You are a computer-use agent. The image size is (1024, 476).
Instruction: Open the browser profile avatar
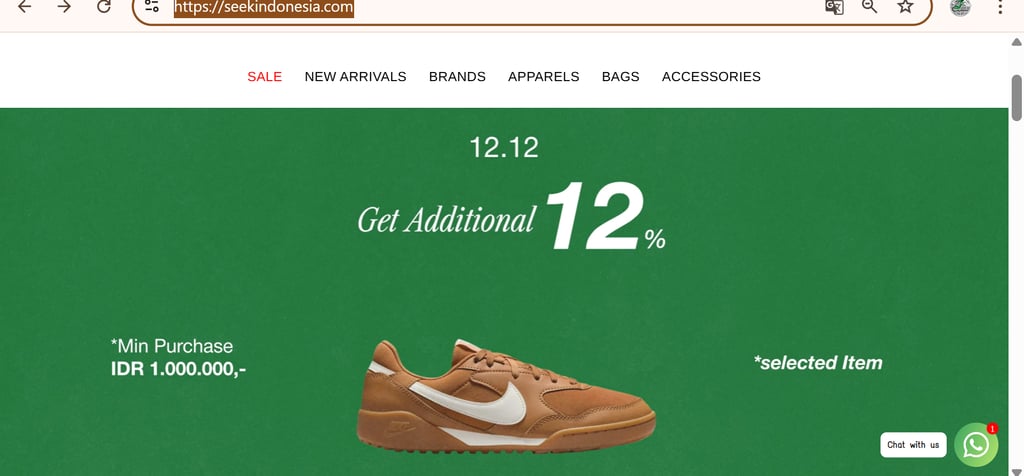tap(960, 7)
